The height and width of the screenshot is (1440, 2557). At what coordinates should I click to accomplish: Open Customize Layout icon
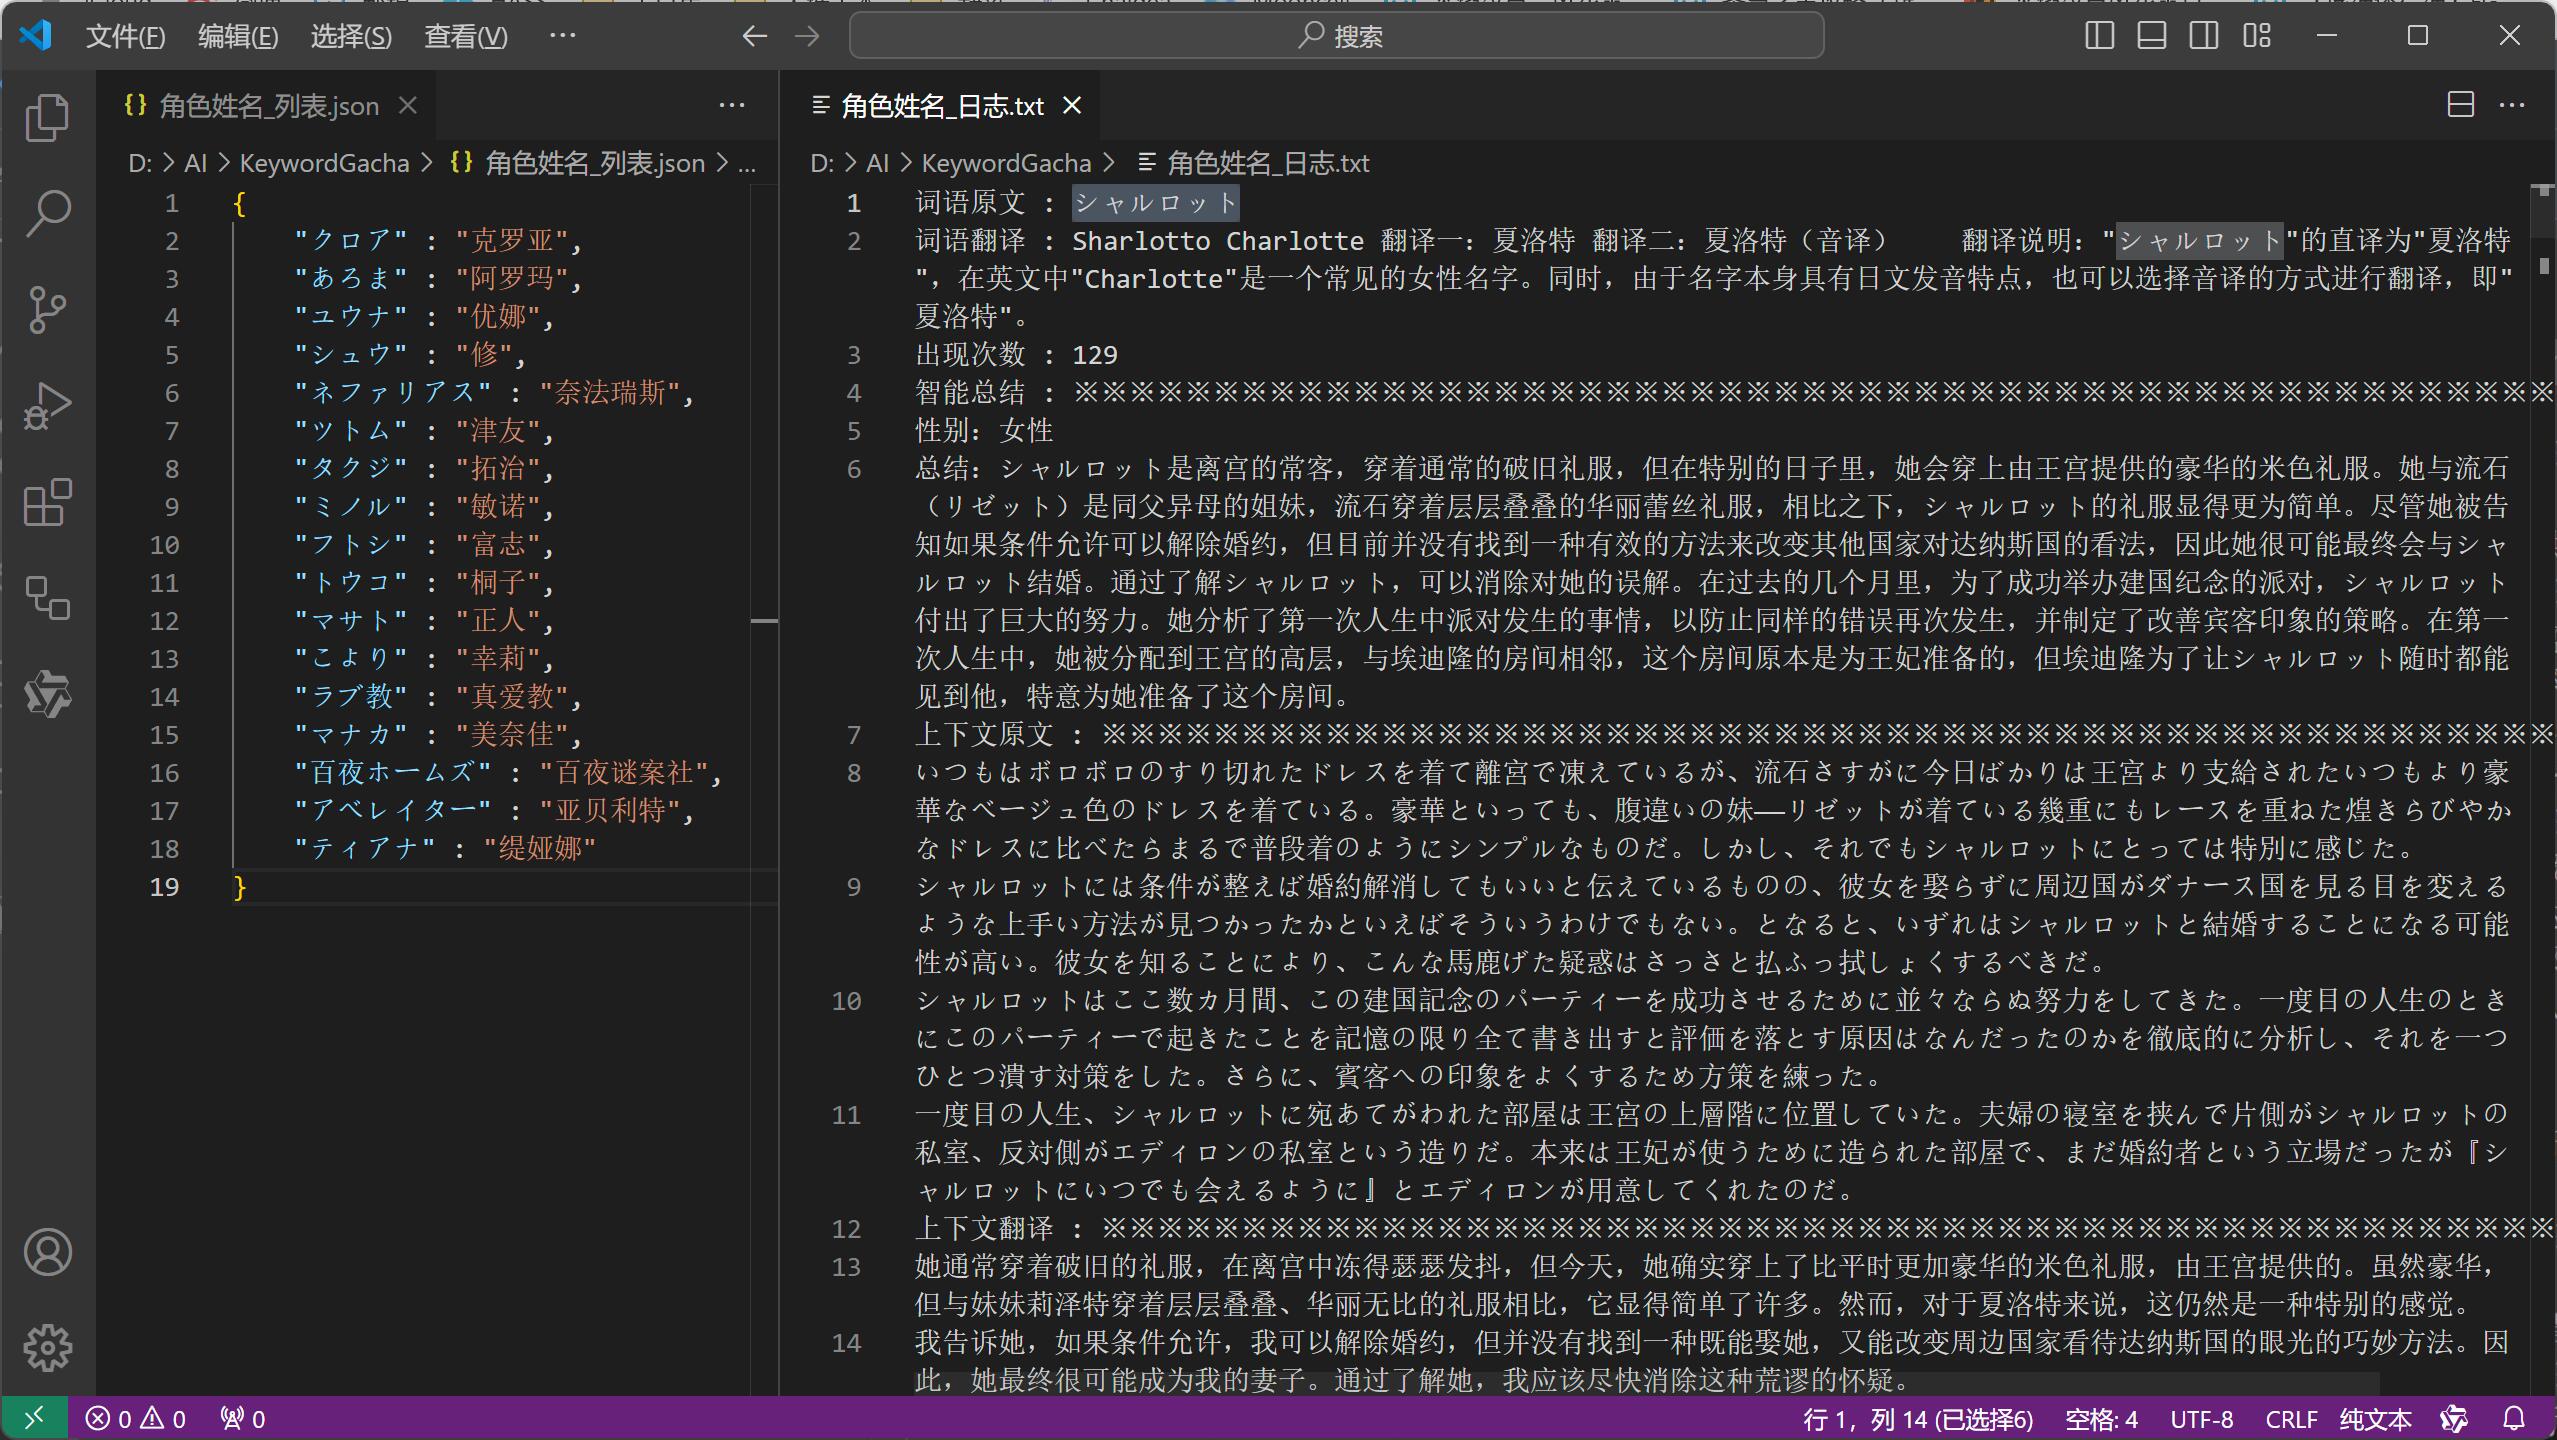2257,36
